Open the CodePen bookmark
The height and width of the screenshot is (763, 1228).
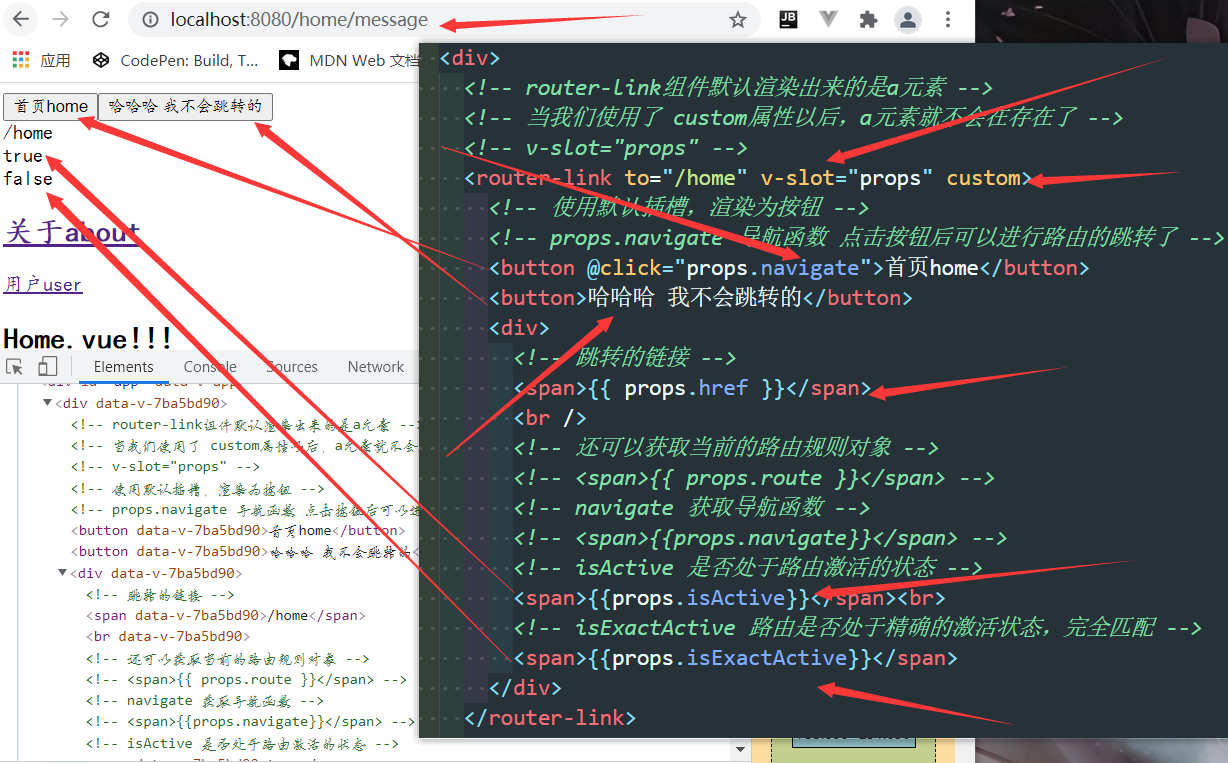[175, 60]
